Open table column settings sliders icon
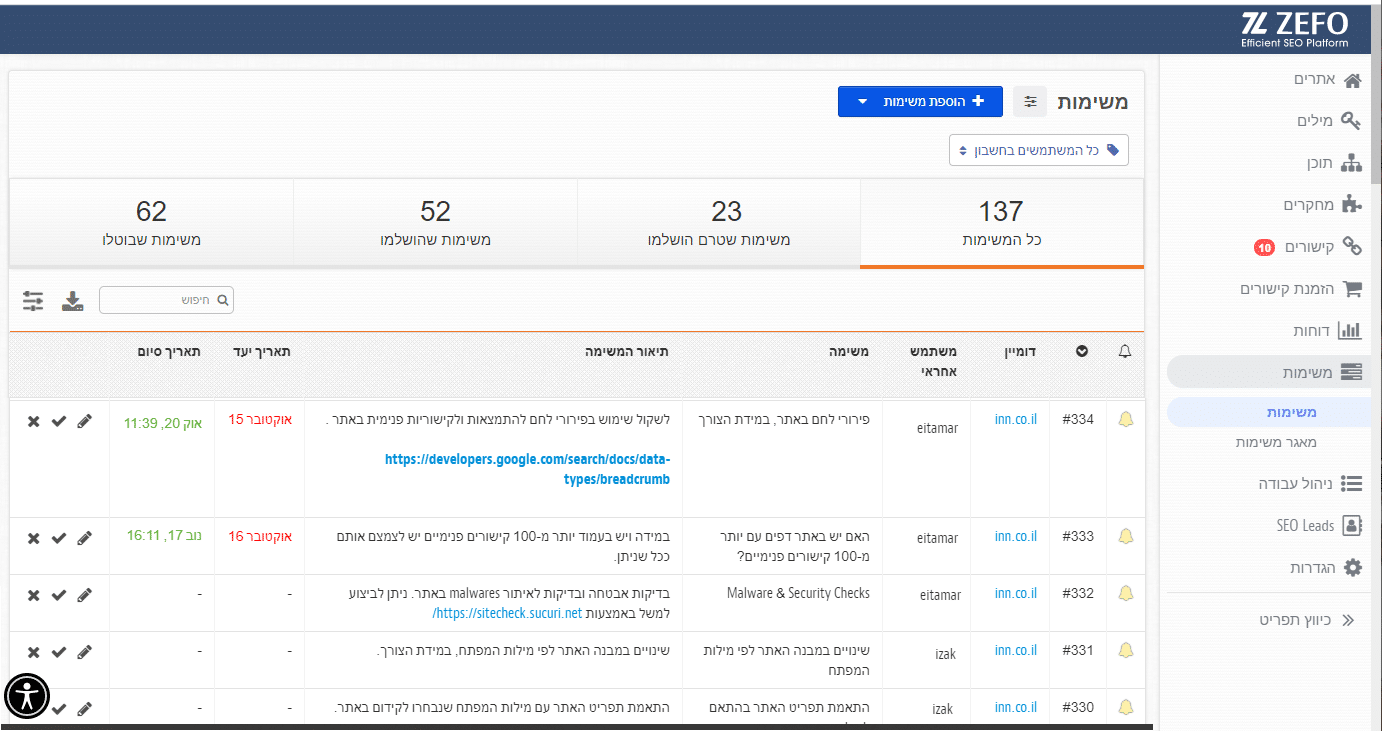 pyautogui.click(x=33, y=300)
